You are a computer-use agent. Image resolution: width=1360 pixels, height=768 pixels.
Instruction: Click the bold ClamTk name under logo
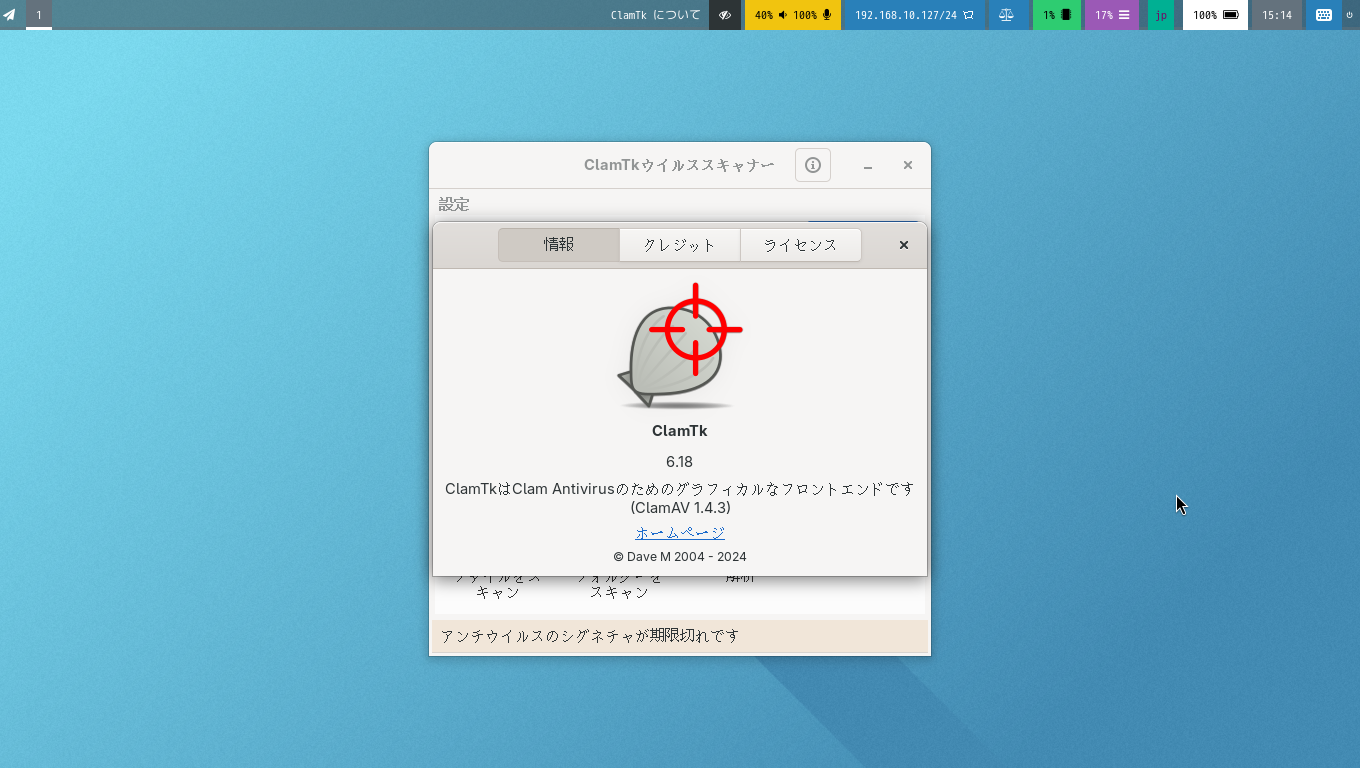(680, 431)
